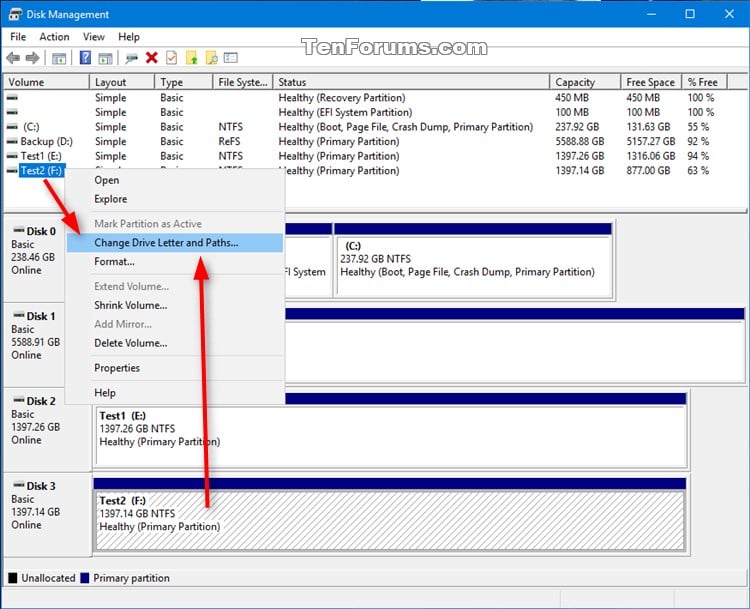
Task: Select highlighted Test2 (F:) in the volume list
Action: coord(42,171)
